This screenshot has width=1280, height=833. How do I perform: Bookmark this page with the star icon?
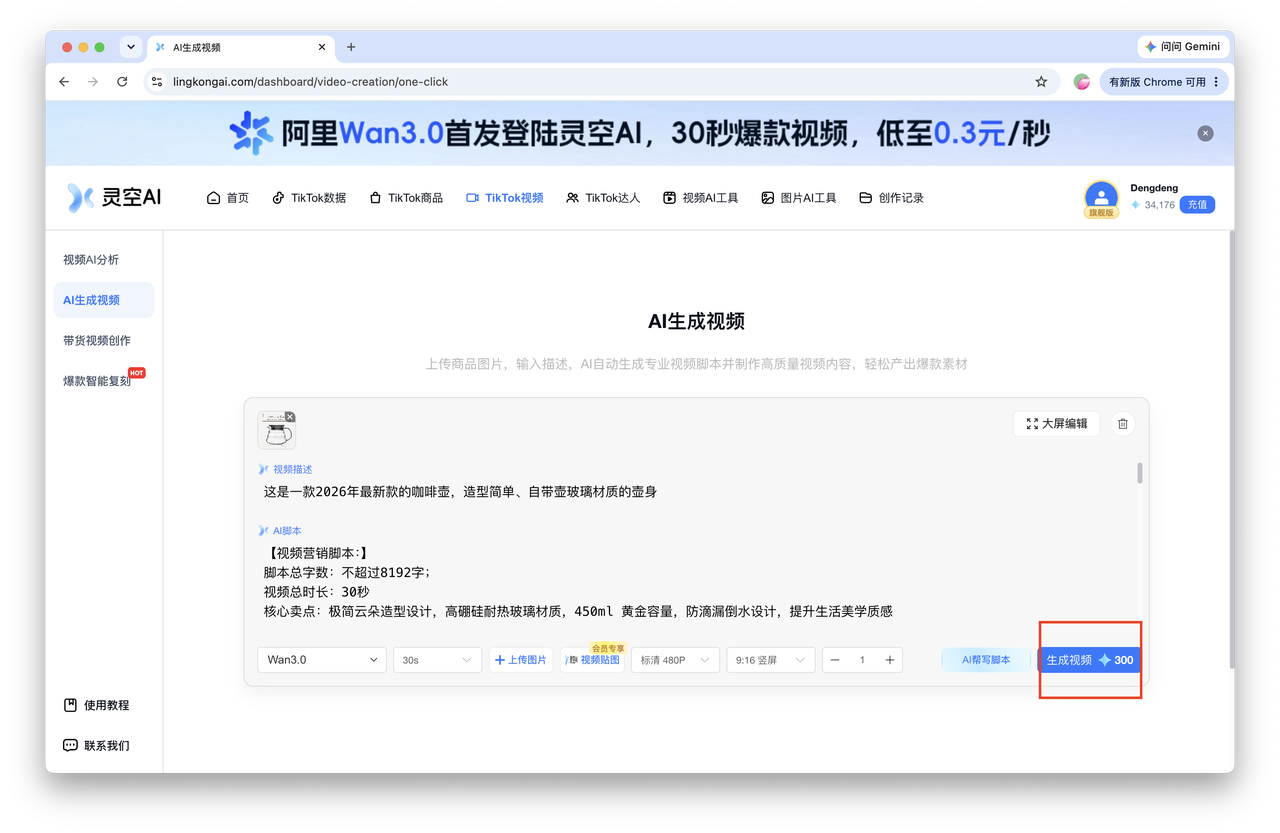(1041, 82)
